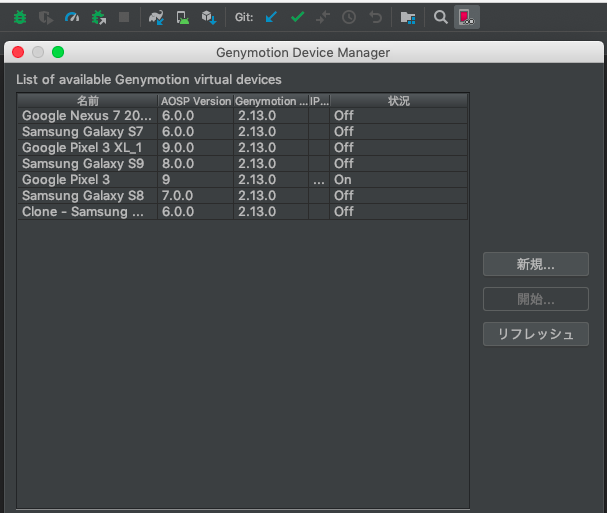Screen dimensions: 607x513
Task: Open Project Structure folder icon
Action: 408,18
